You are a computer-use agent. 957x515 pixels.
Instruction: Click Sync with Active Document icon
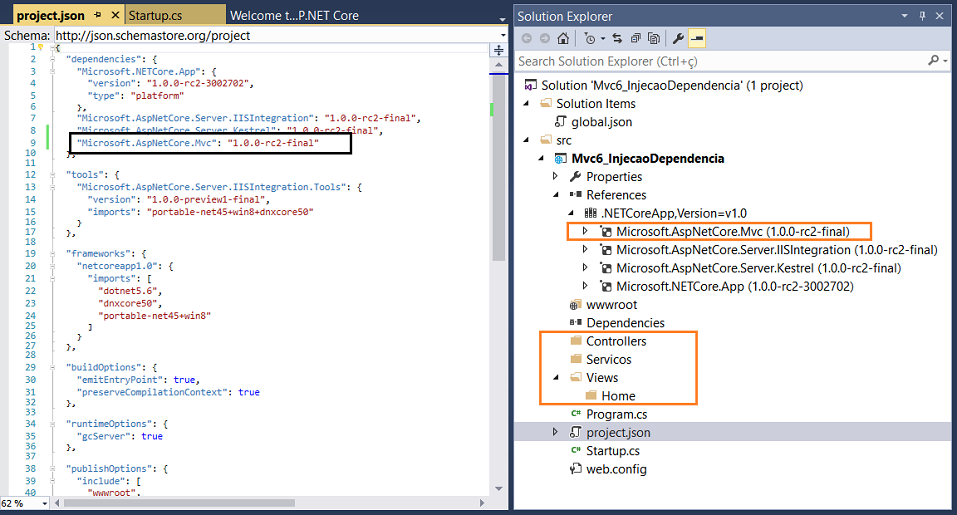click(617, 38)
